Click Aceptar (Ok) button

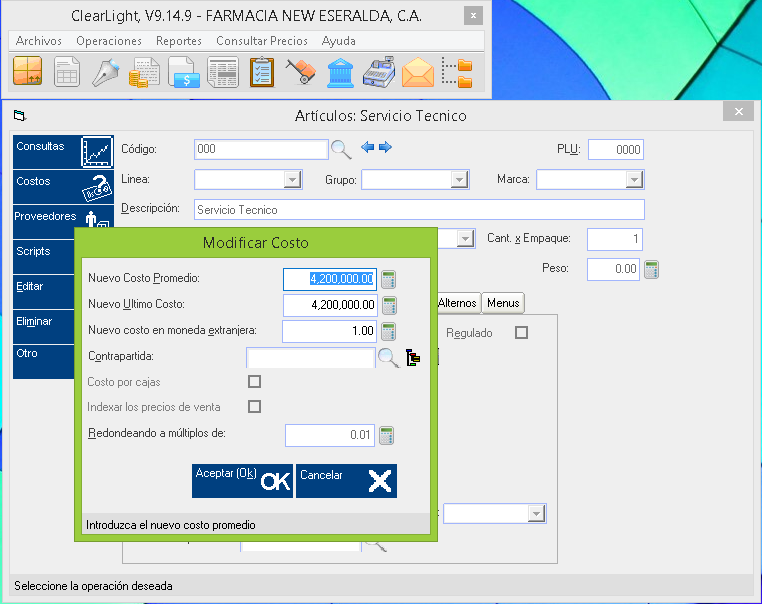coord(242,481)
